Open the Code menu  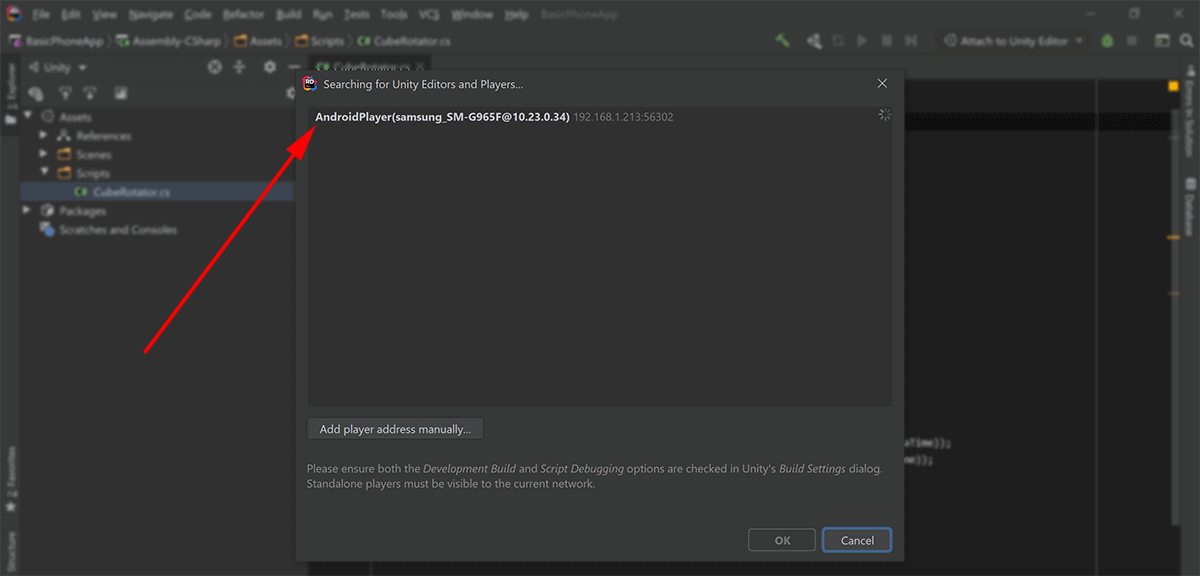coord(197,15)
